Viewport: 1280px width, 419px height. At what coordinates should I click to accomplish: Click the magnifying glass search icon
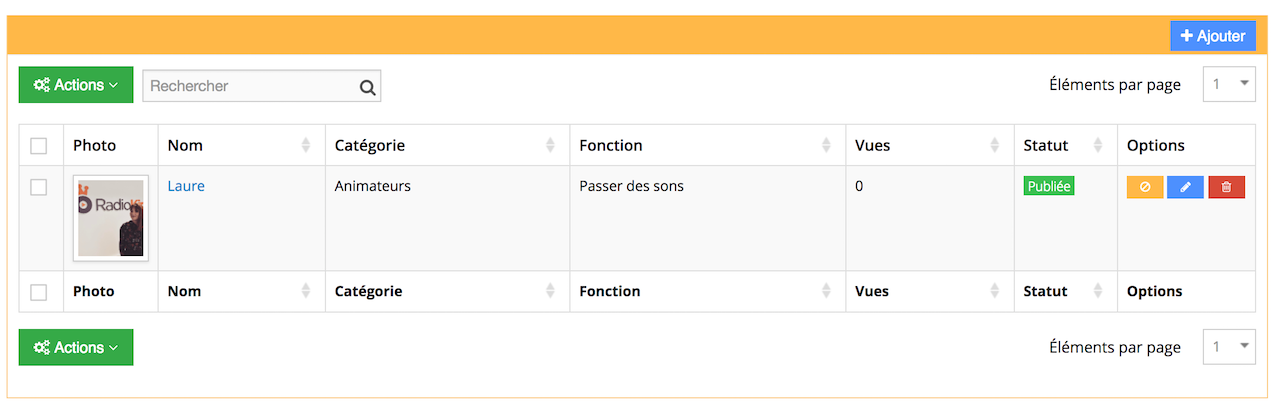(368, 87)
